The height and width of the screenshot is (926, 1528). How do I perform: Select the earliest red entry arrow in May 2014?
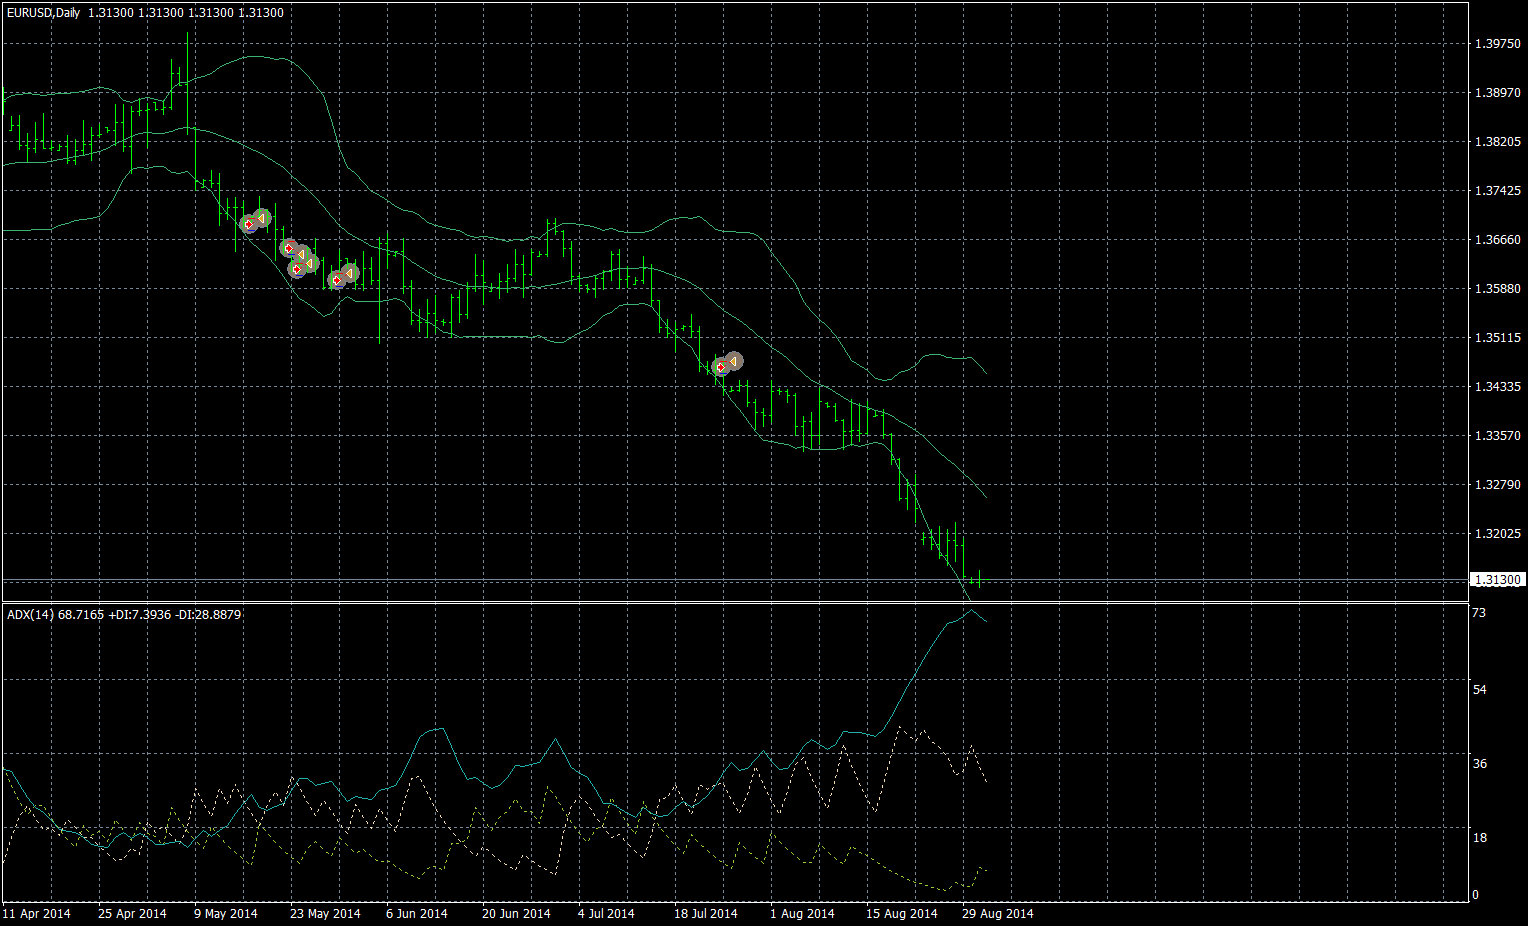click(x=249, y=223)
